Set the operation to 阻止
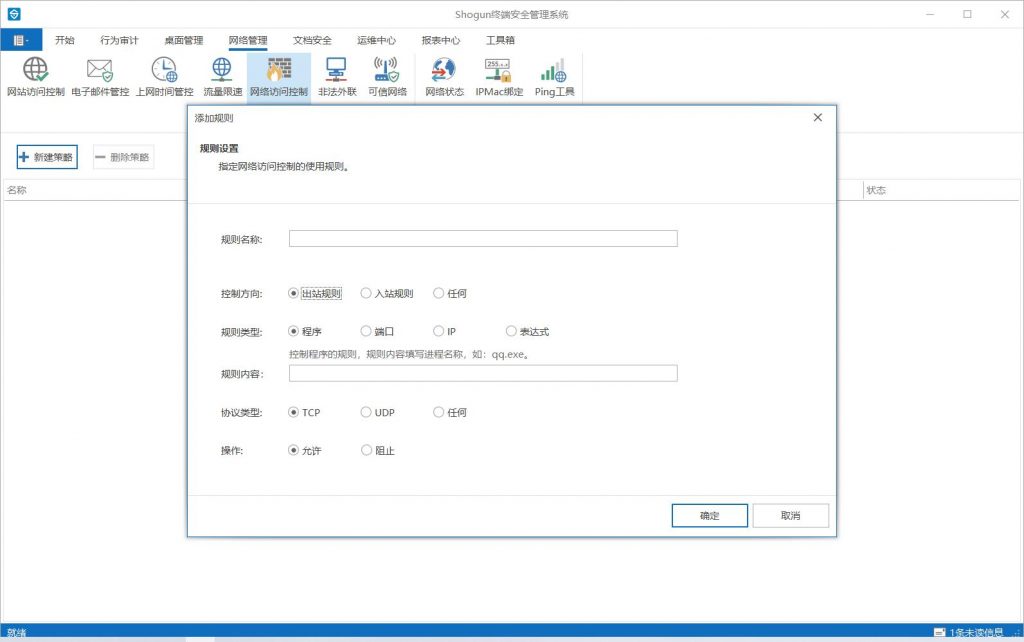Screen dimensions: 1024x642 [x=366, y=450]
